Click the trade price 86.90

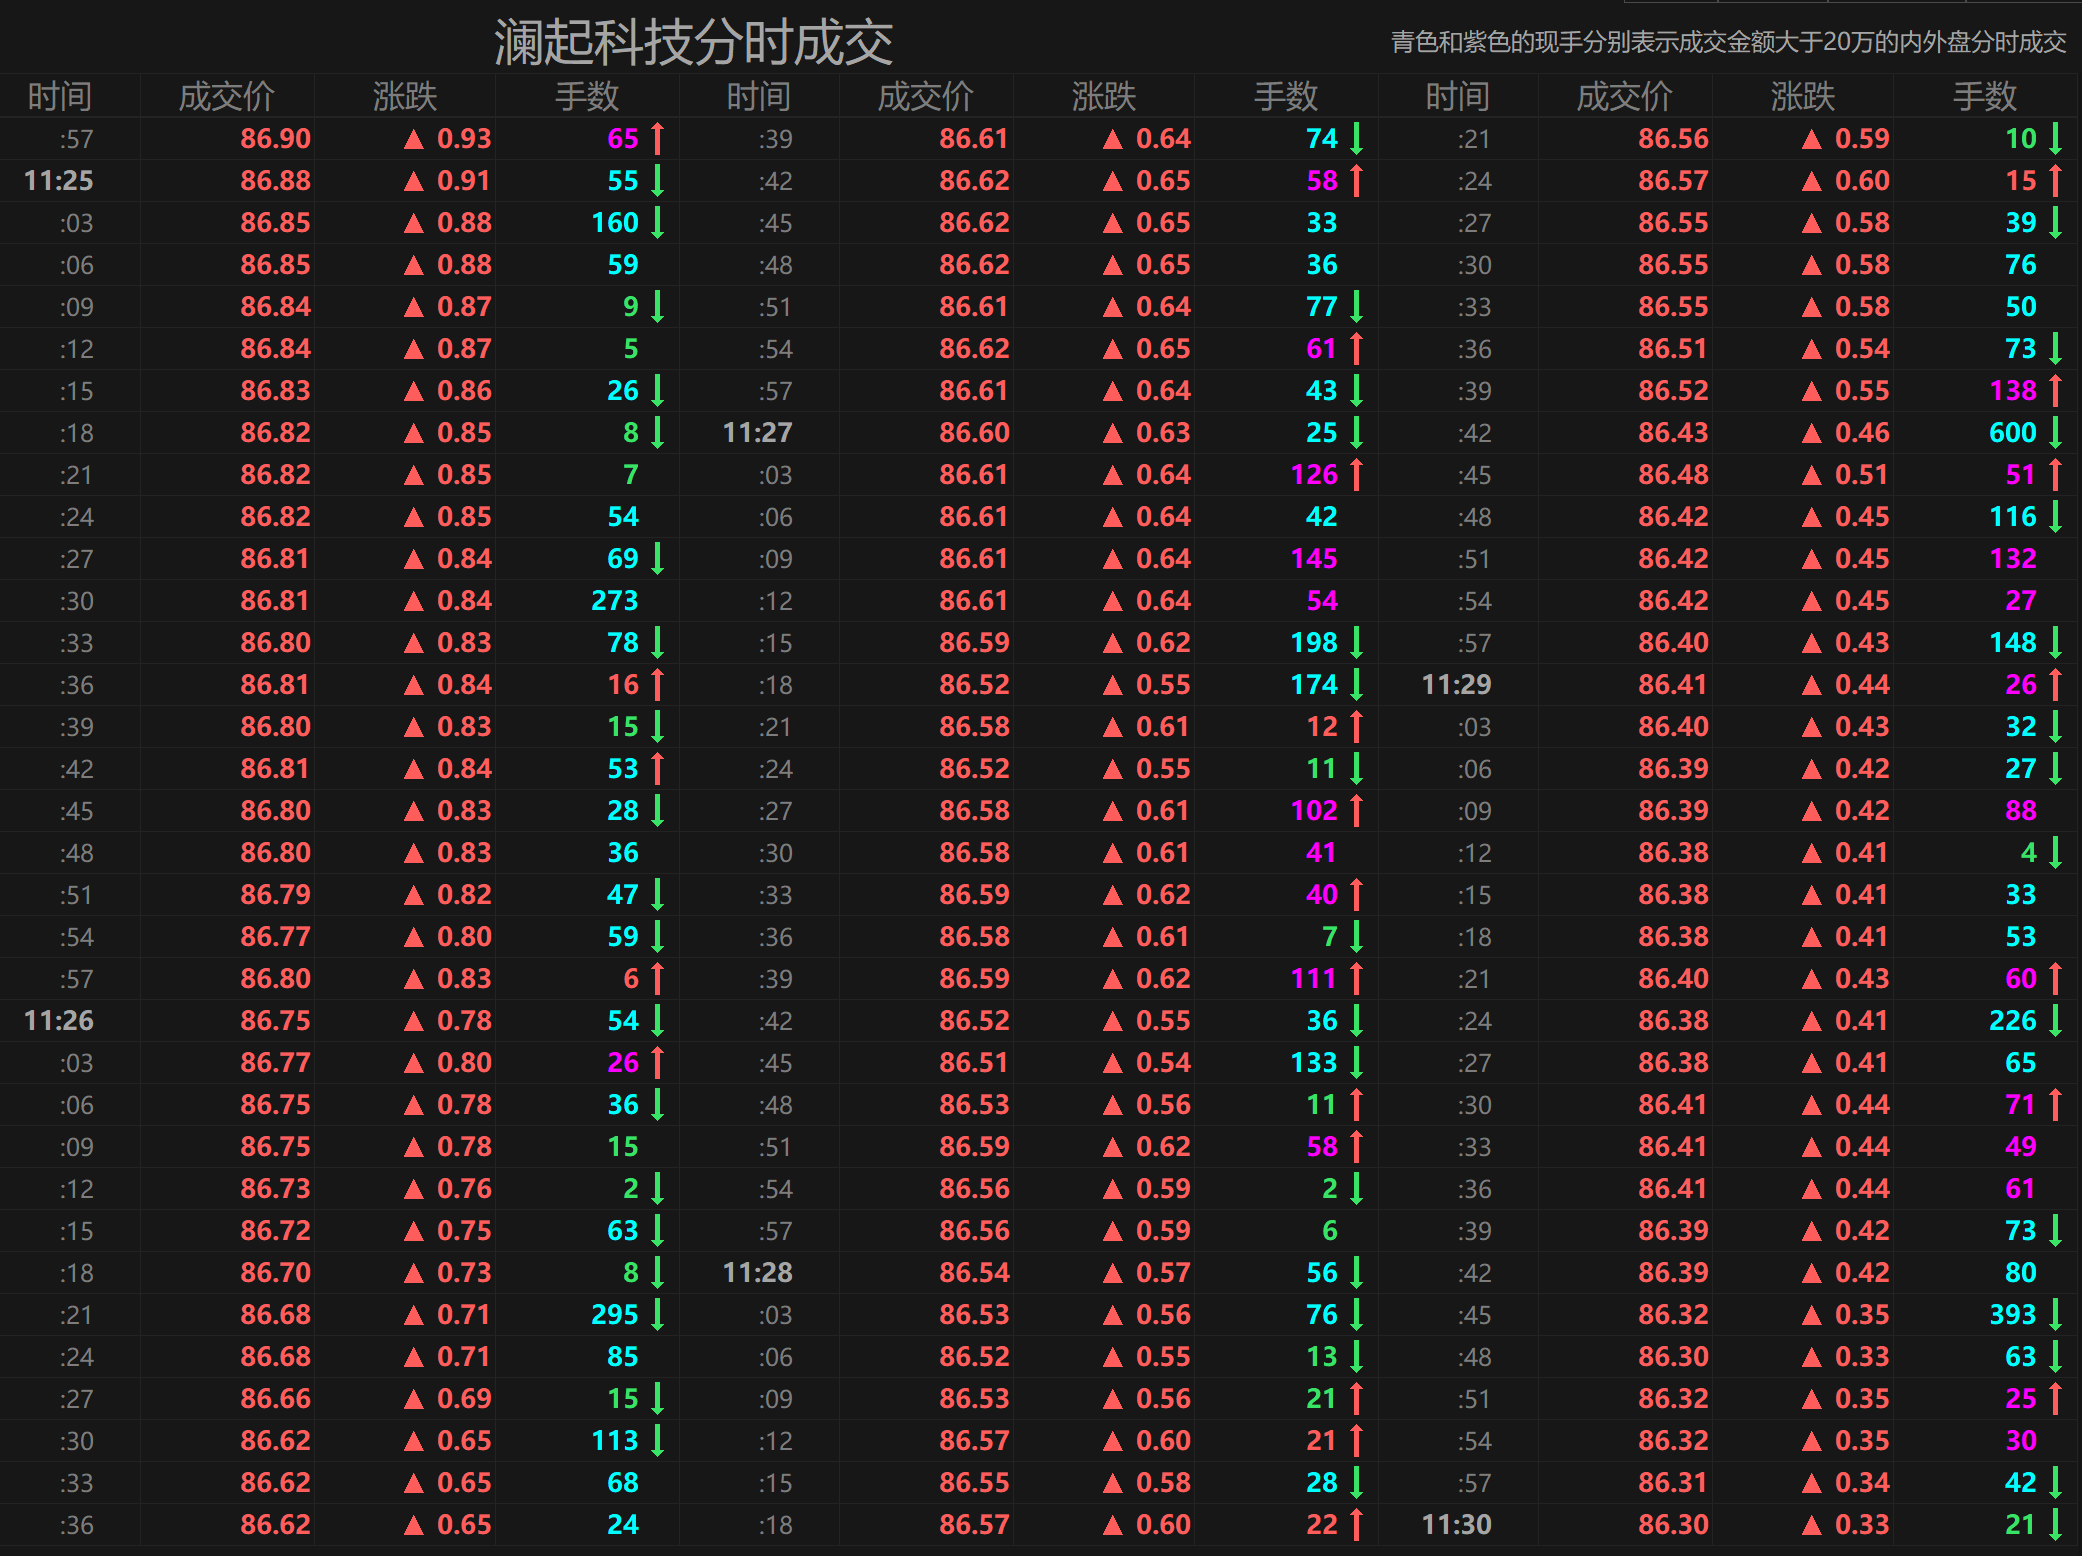pos(275,139)
